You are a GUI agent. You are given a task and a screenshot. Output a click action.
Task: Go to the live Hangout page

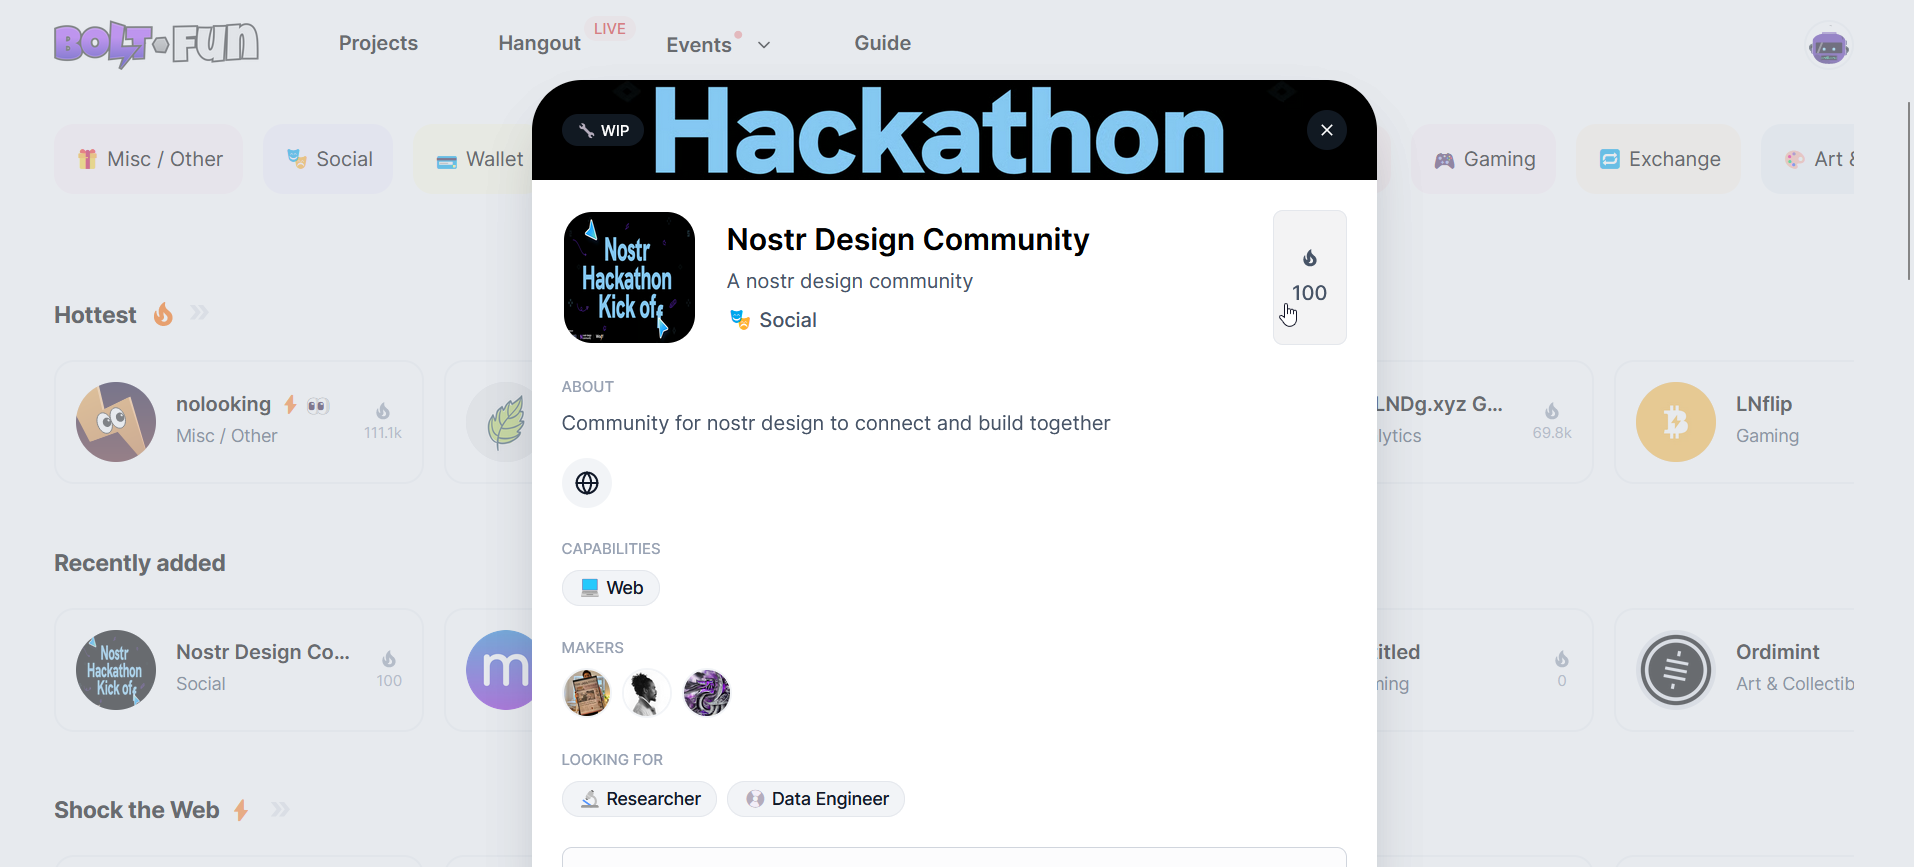click(x=540, y=43)
